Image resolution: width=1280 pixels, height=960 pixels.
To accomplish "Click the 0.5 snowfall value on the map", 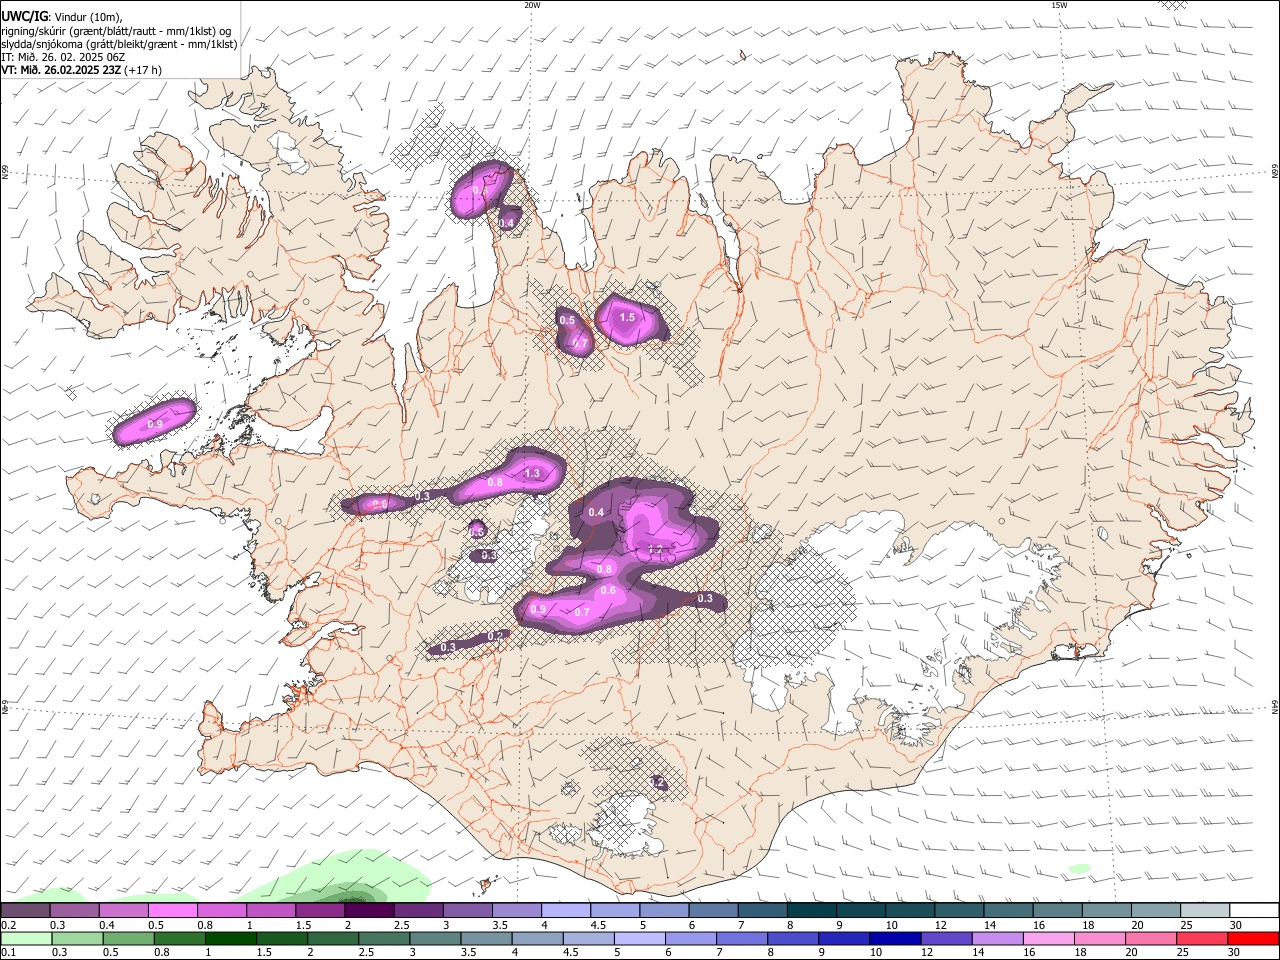I will 567,320.
